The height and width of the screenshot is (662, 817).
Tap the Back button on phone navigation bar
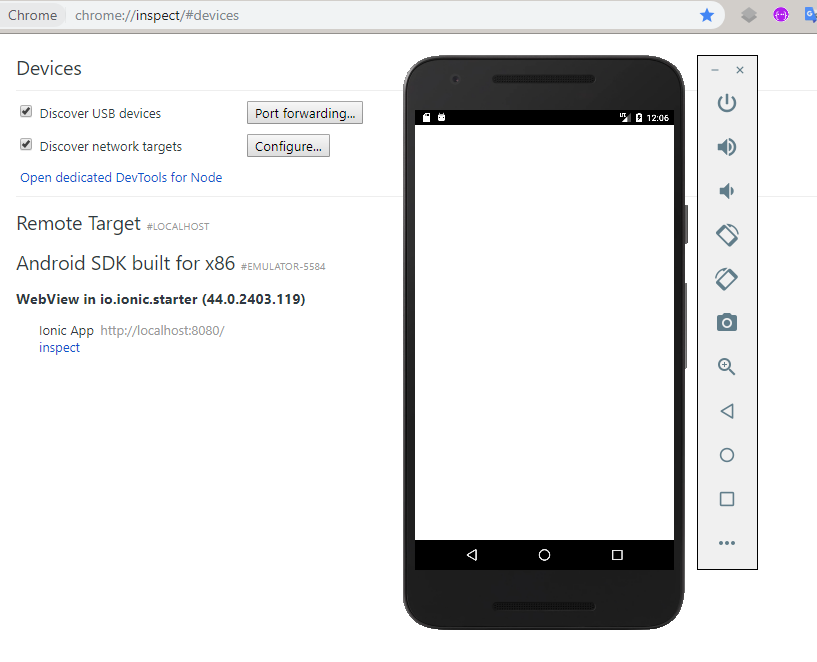coord(472,555)
